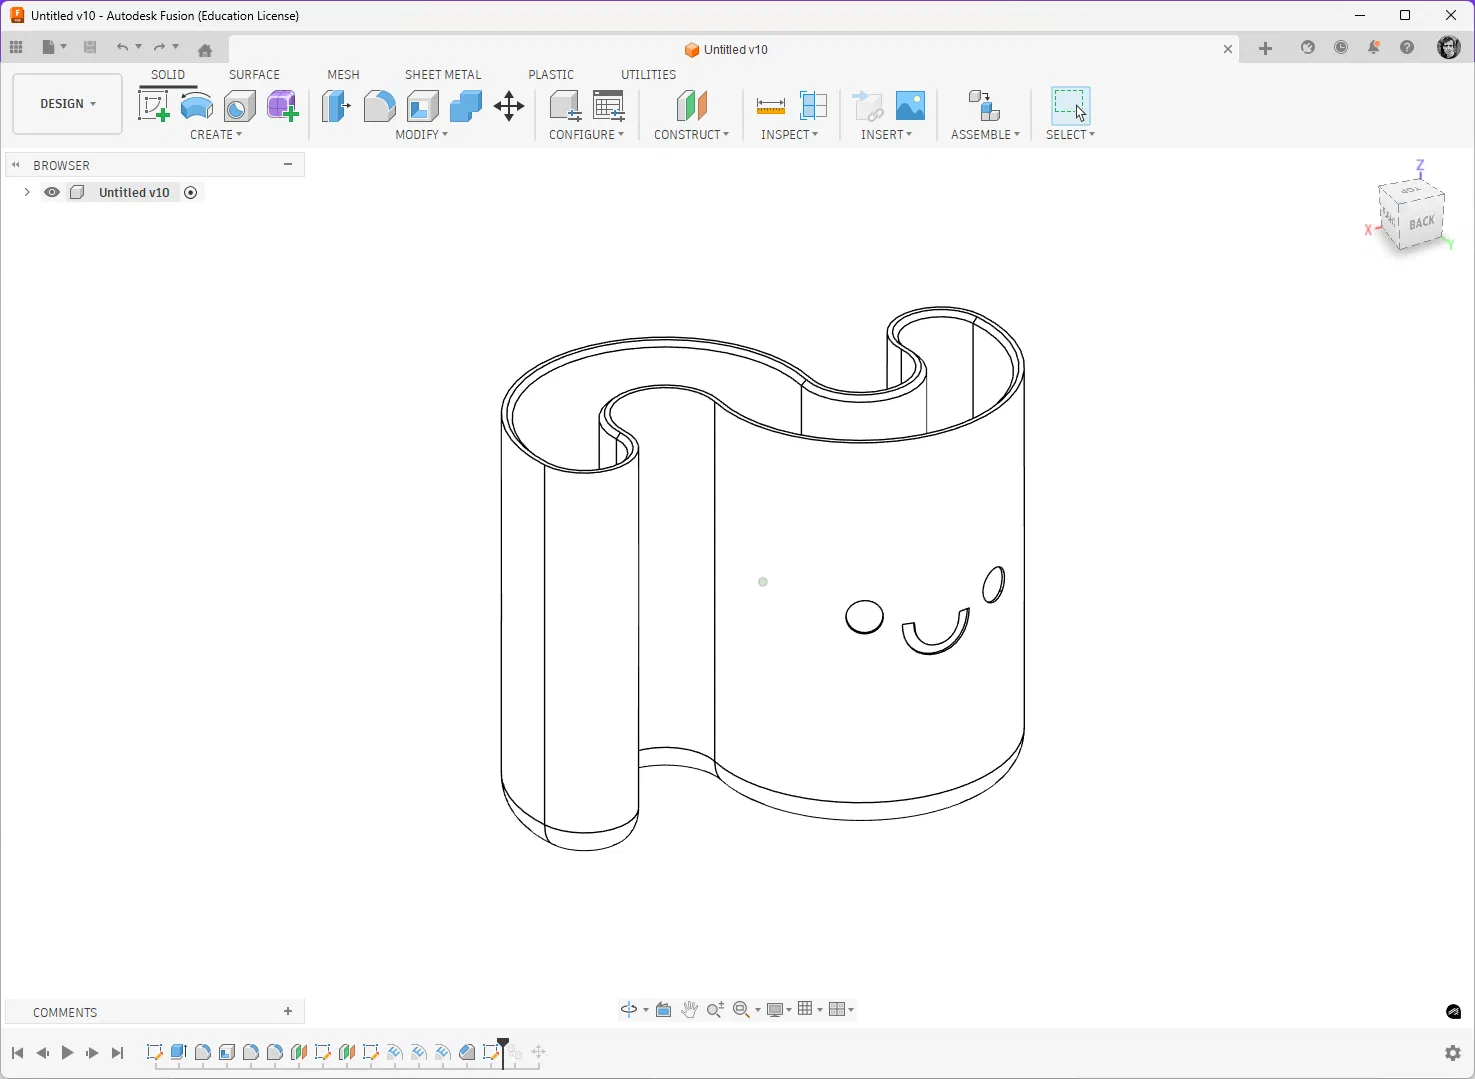This screenshot has width=1475, height=1079.
Task: Activate the Move/Copy arrows tool
Action: 509,106
